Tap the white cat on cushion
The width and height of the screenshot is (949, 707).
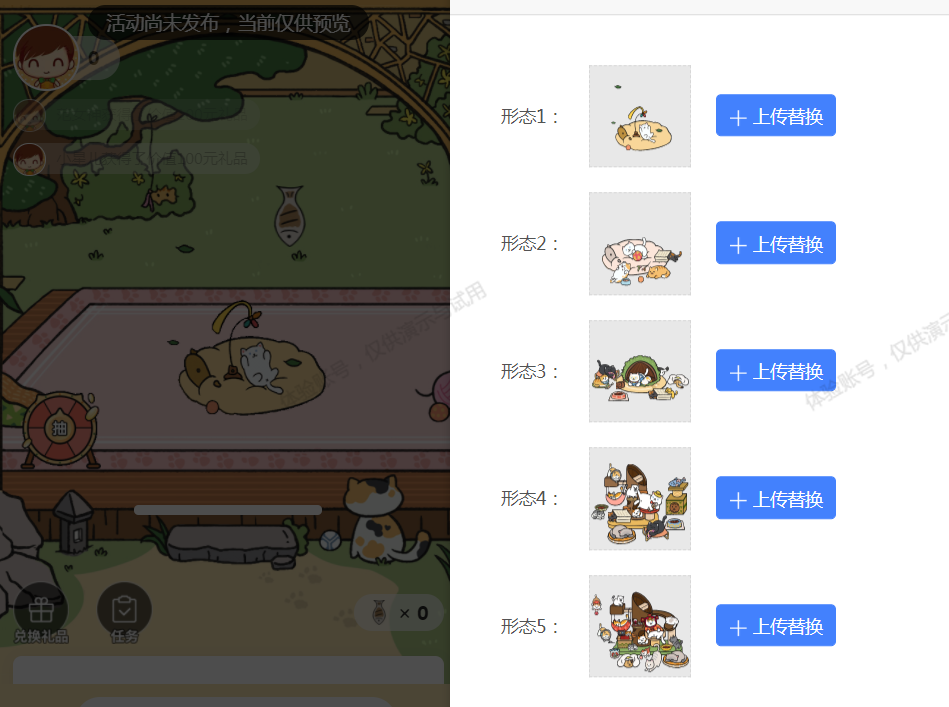tap(261, 366)
